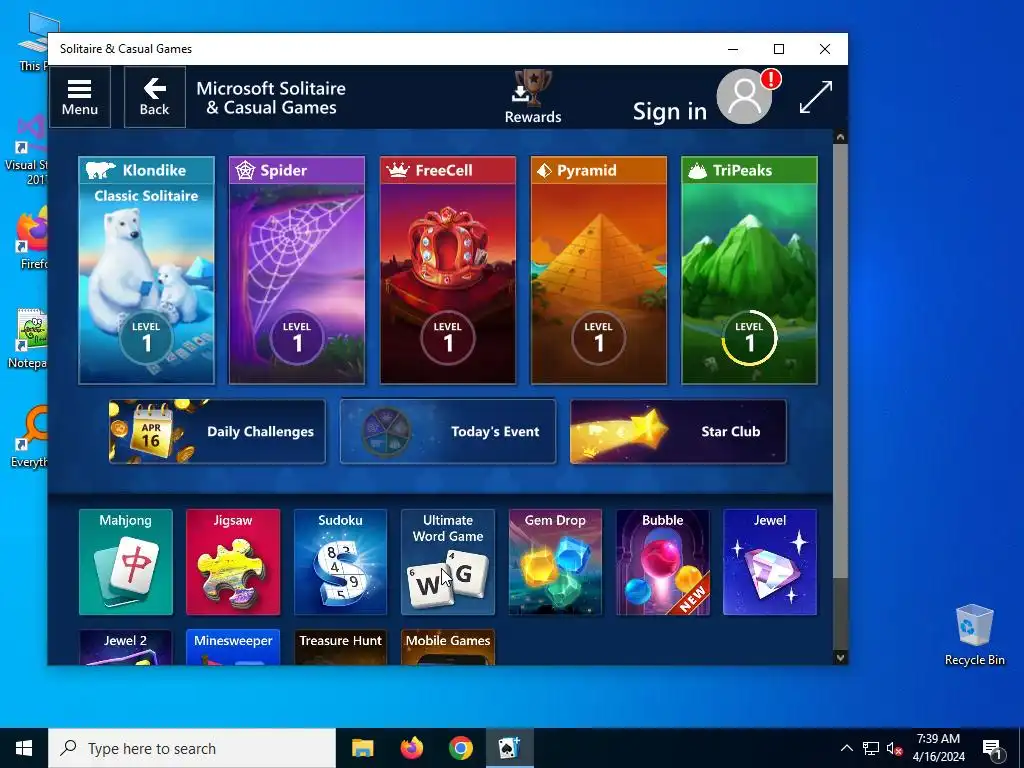This screenshot has height=768, width=1024.
Task: Play the Gem Drop tile
Action: click(555, 562)
